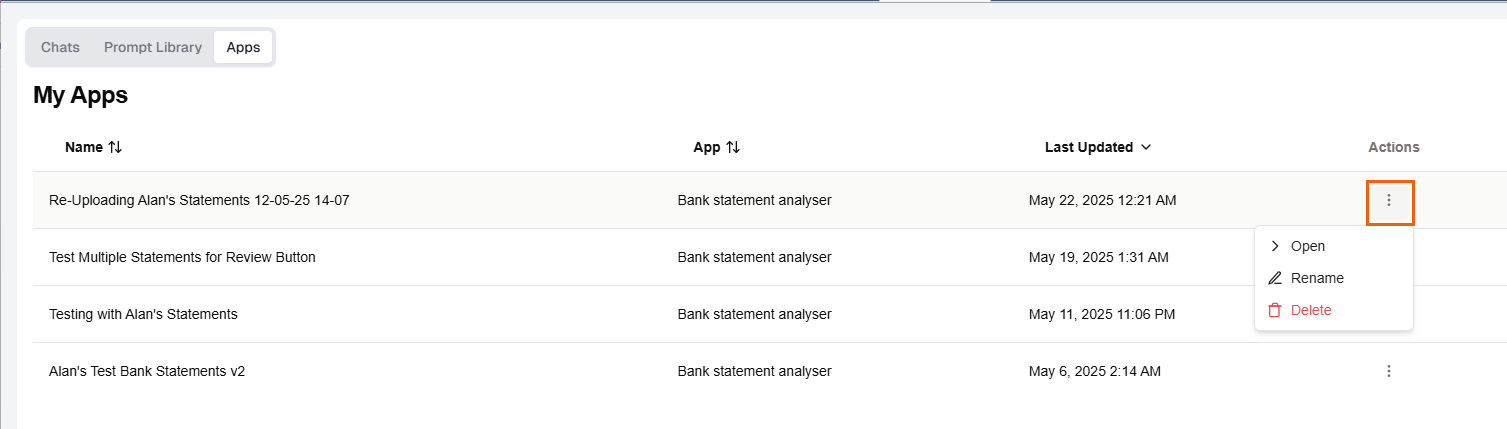Click the pencil icon beside Rename

(x=1275, y=278)
